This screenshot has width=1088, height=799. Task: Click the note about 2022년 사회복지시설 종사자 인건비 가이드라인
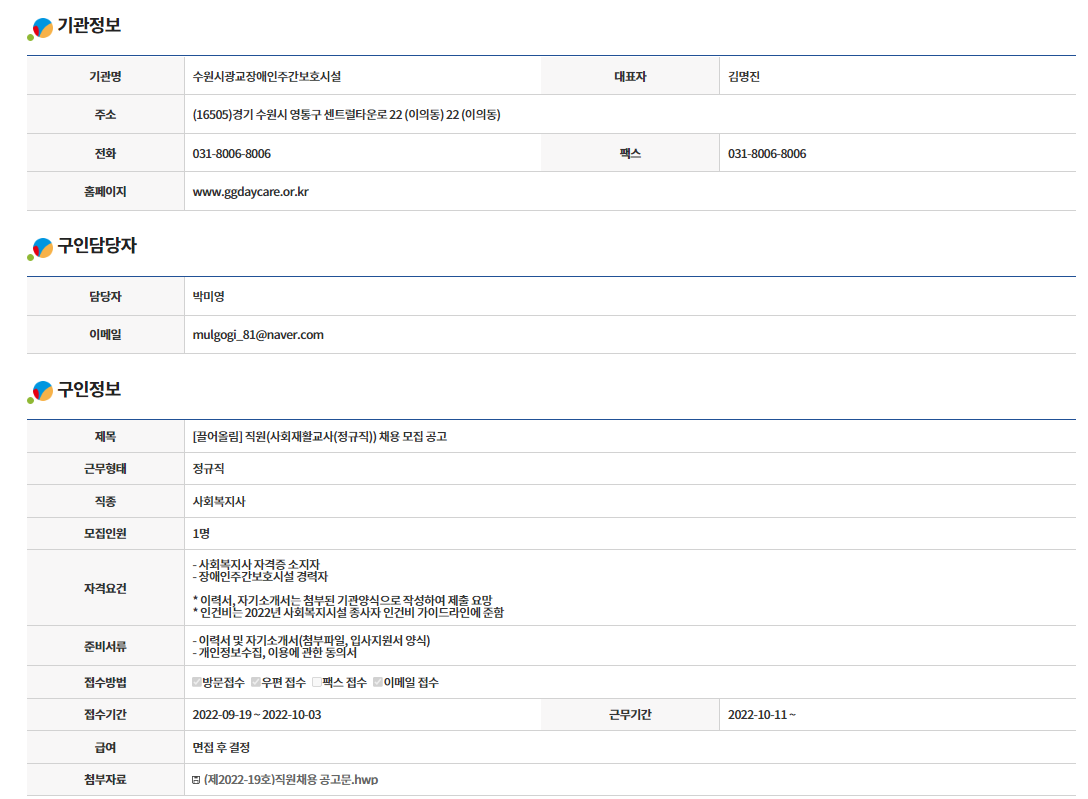coord(348,613)
